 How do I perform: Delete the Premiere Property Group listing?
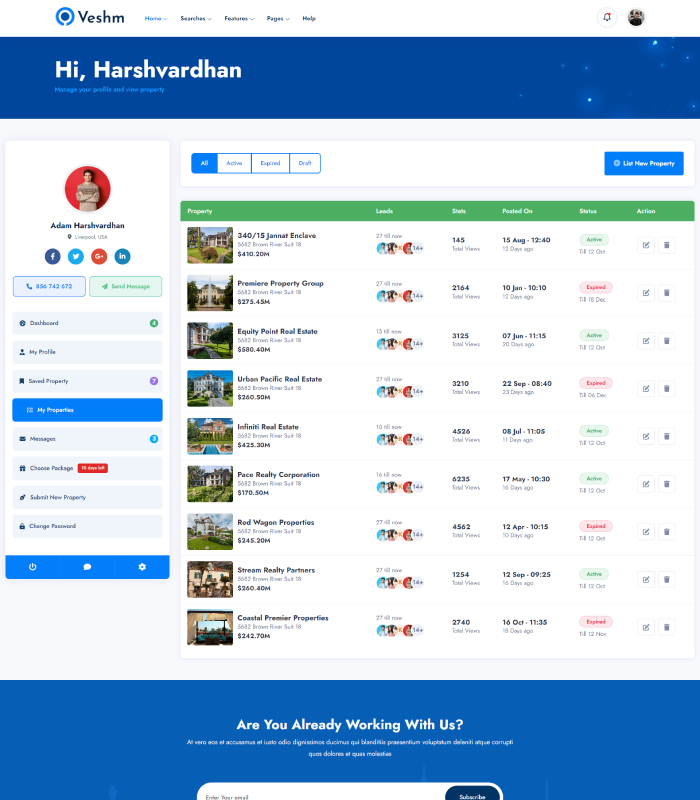(x=667, y=293)
